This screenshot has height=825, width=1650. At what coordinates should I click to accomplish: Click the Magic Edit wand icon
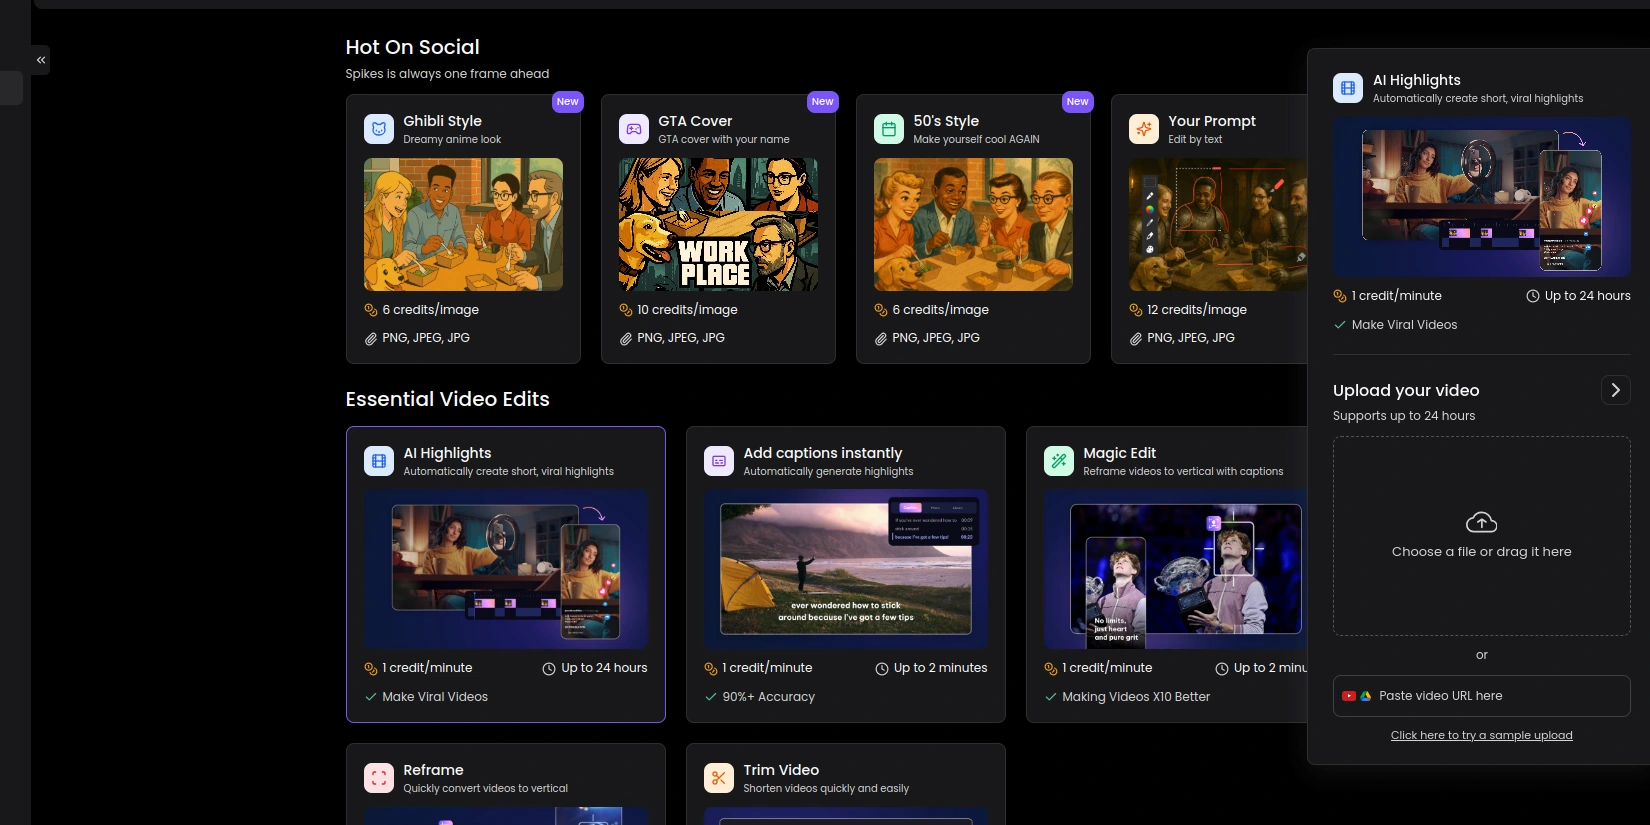coord(1059,461)
